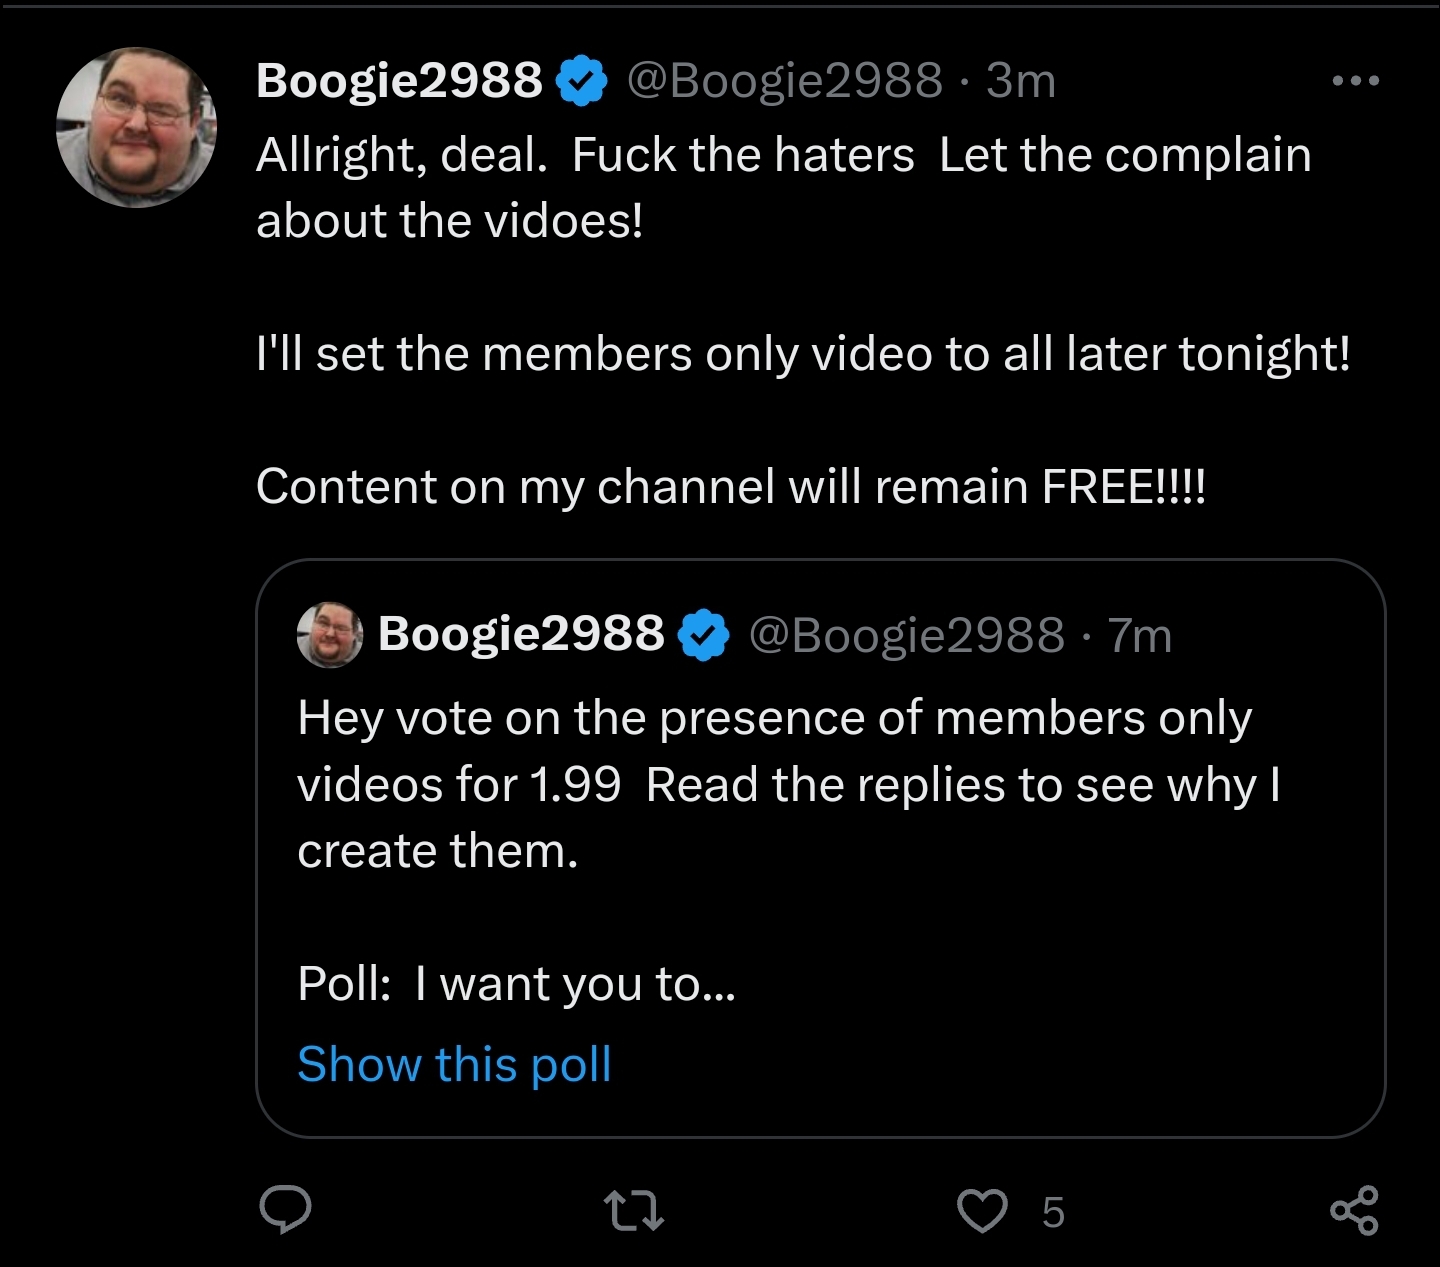
Task: Click the verified badge in the quoted tweet
Action: (x=705, y=636)
